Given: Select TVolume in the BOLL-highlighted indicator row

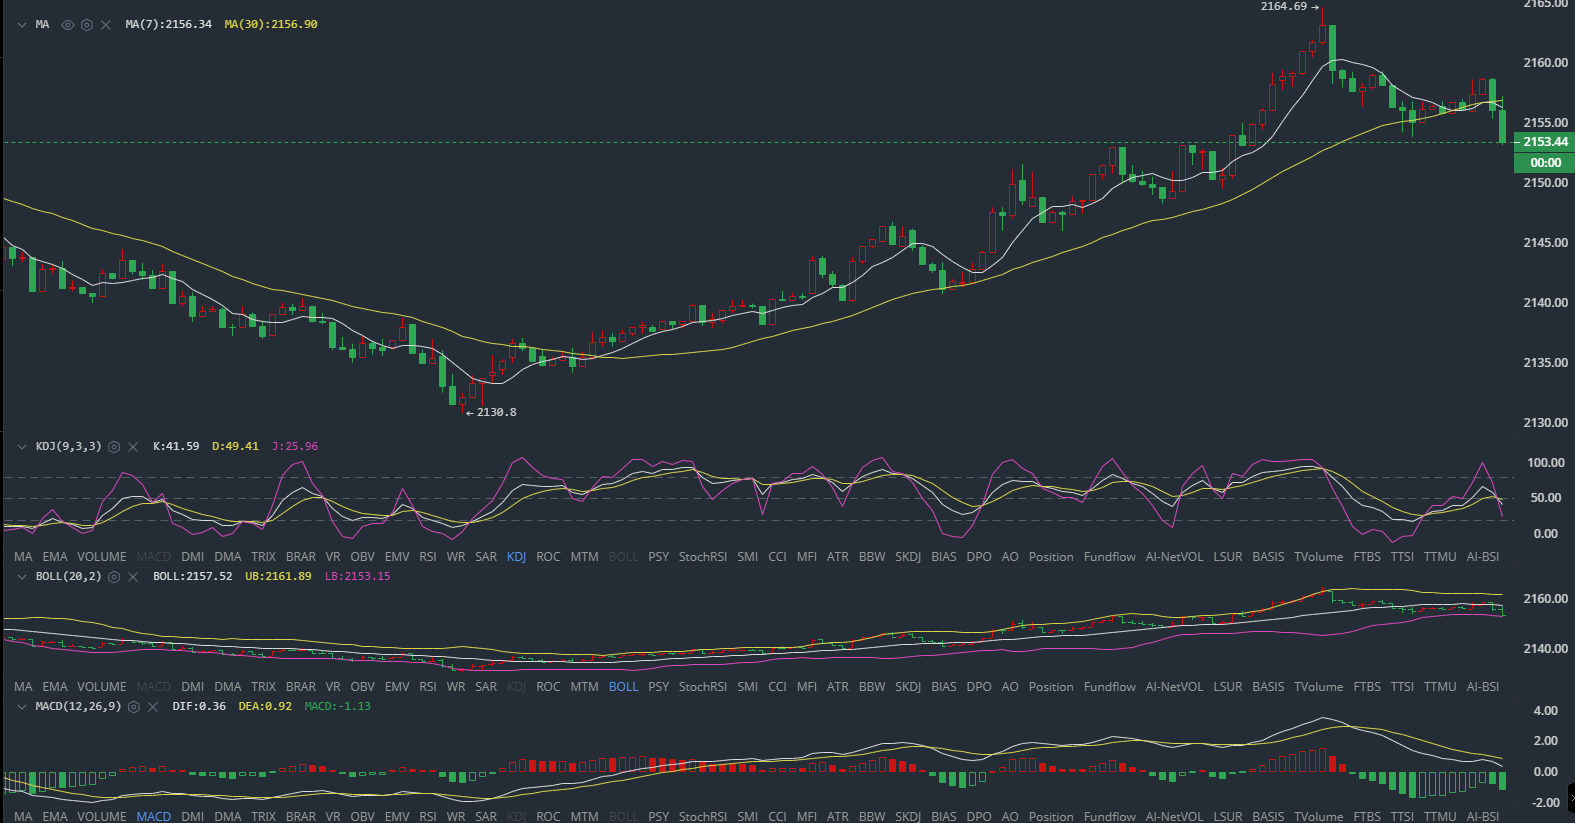Looking at the screenshot, I should [1319, 687].
